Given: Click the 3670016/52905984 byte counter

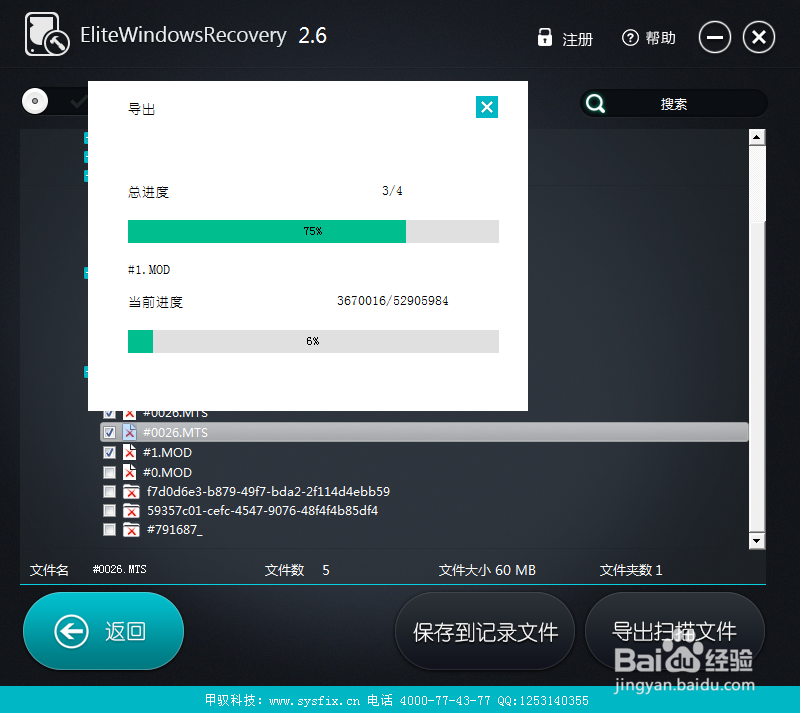Looking at the screenshot, I should point(392,301).
